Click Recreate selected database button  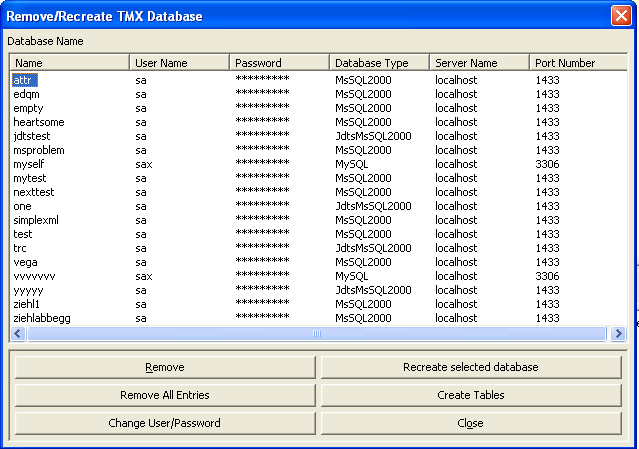pyautogui.click(x=470, y=367)
